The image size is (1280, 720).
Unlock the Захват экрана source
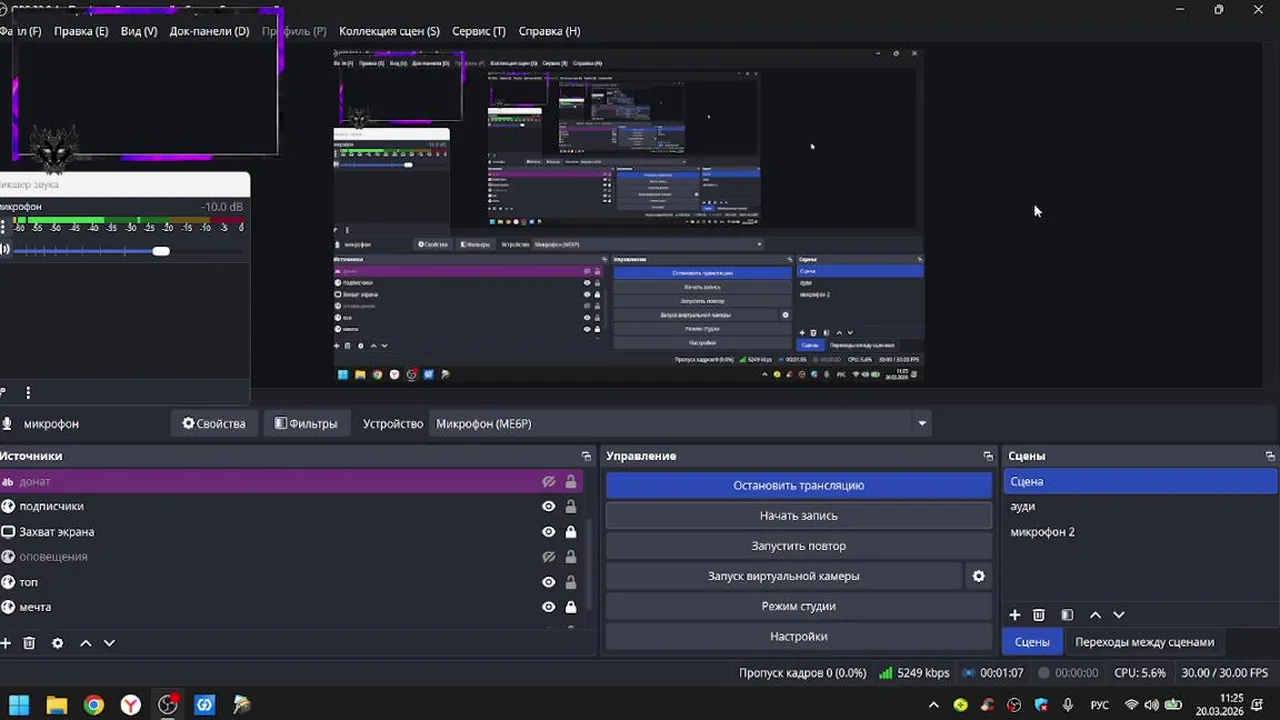coord(571,532)
